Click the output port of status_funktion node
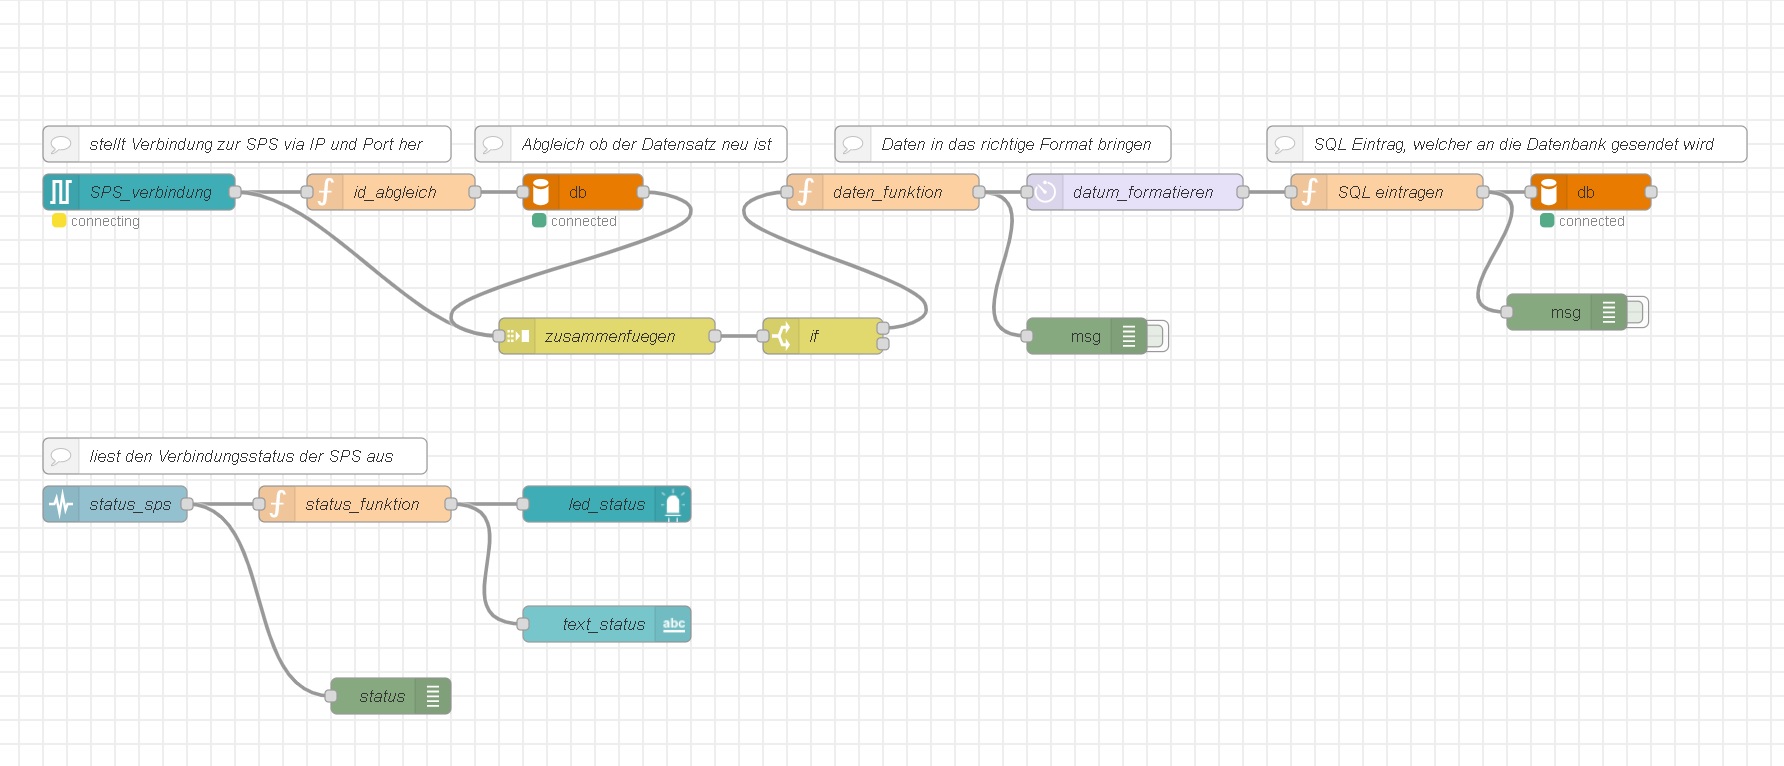This screenshot has height=766, width=1784. [x=451, y=504]
